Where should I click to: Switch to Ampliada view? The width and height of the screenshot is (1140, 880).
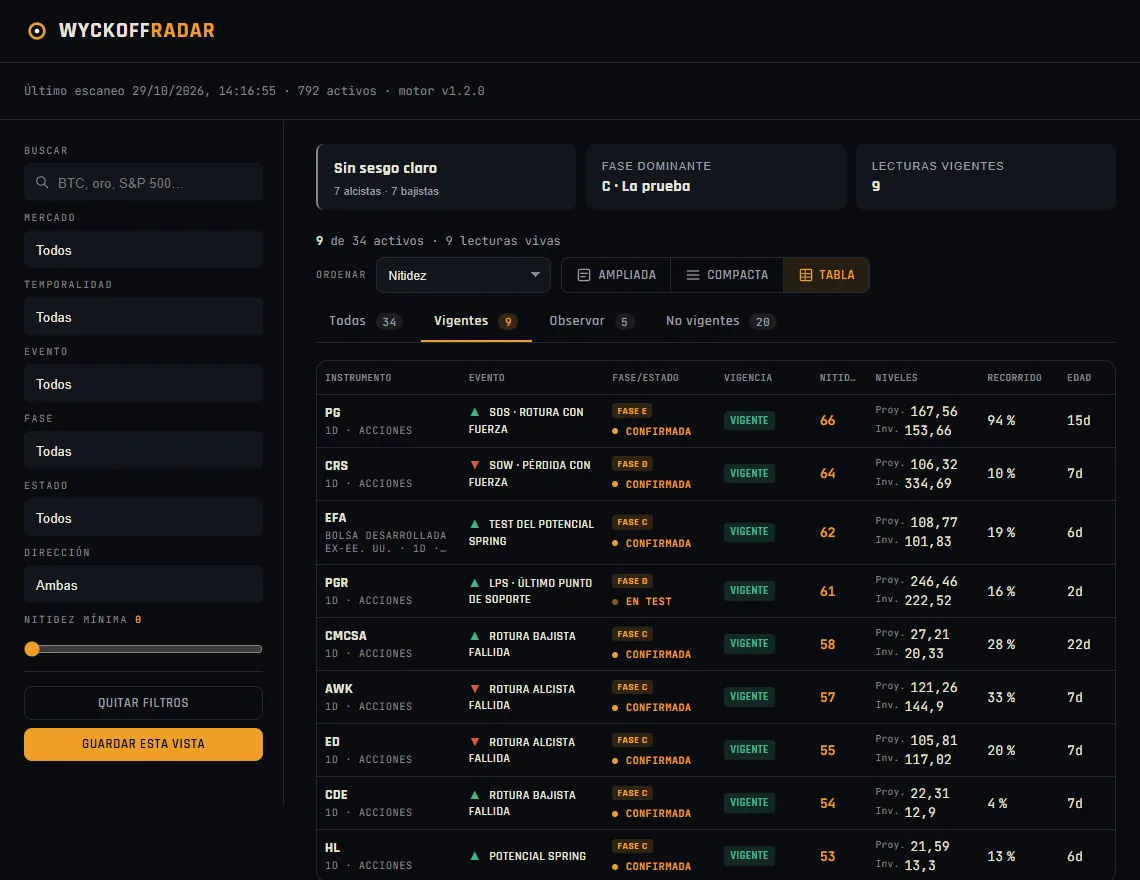pyautogui.click(x=617, y=275)
